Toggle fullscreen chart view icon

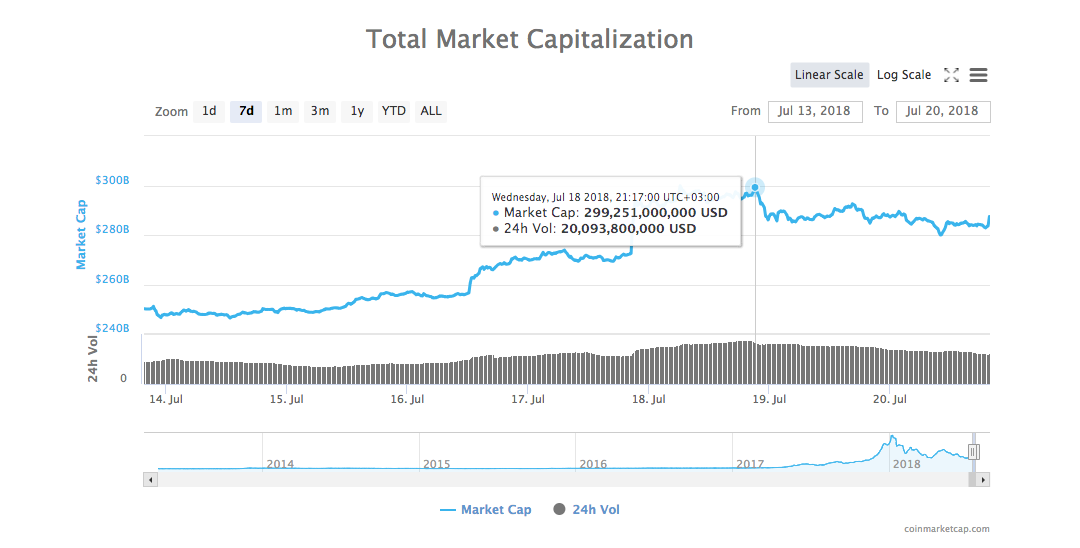tap(951, 75)
